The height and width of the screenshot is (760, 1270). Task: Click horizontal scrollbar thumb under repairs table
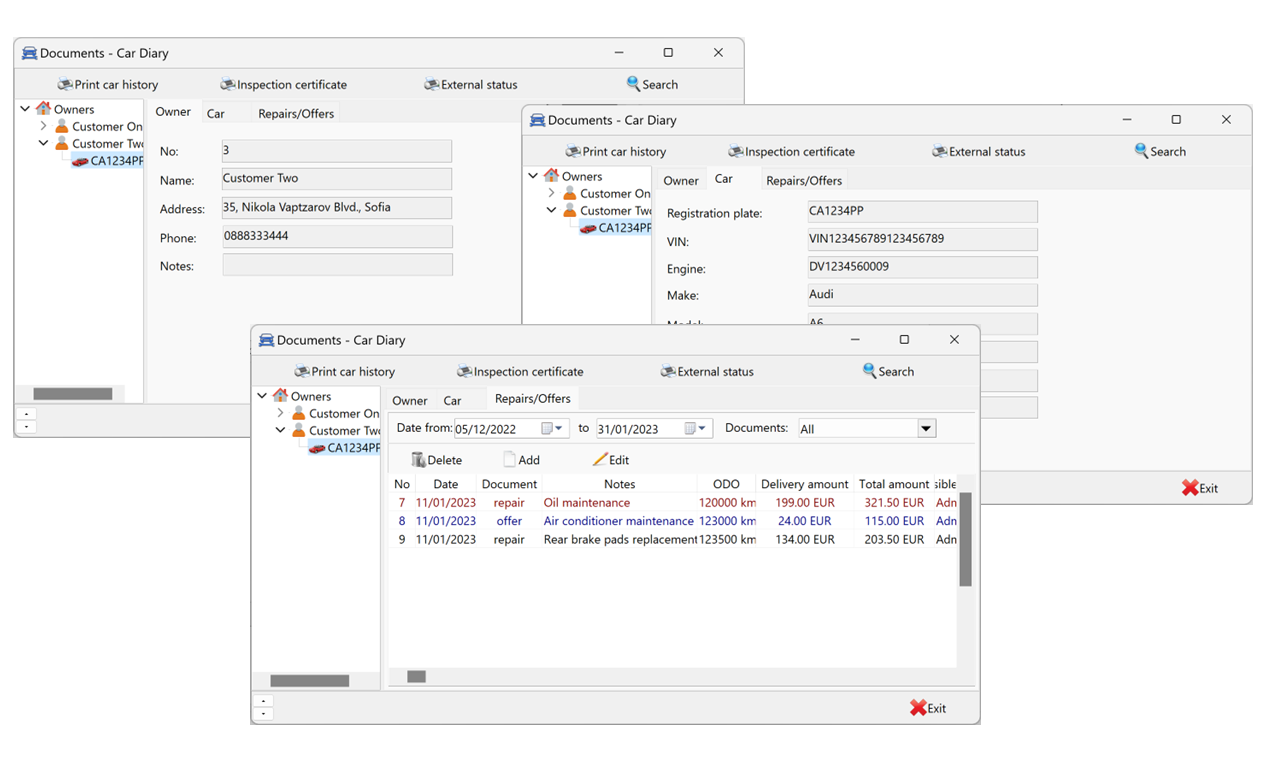click(x=416, y=677)
